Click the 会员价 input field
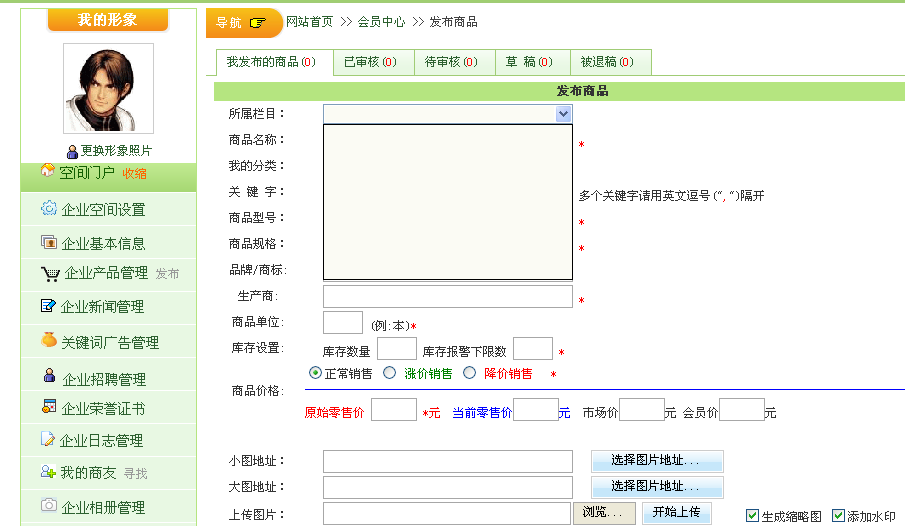This screenshot has width=905, height=526. pyautogui.click(x=742, y=409)
